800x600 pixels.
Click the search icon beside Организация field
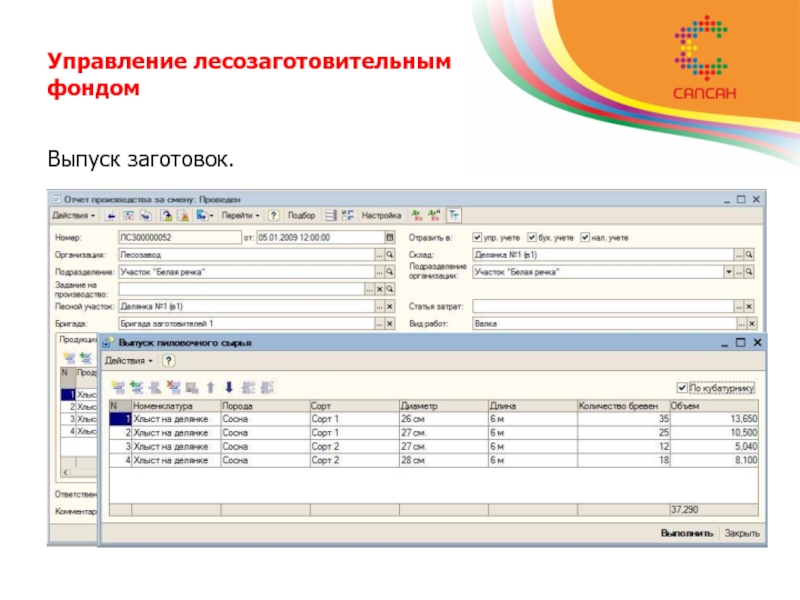click(390, 255)
